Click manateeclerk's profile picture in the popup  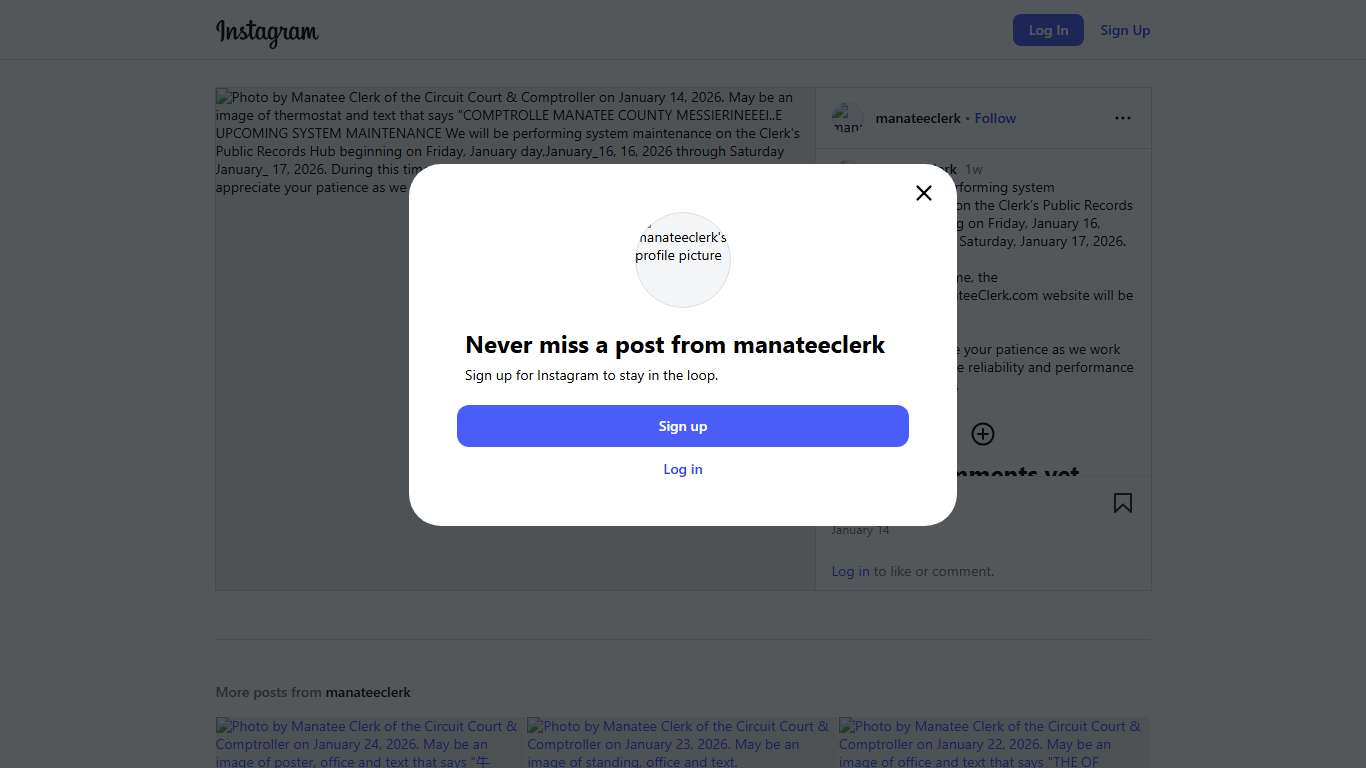(x=683, y=259)
